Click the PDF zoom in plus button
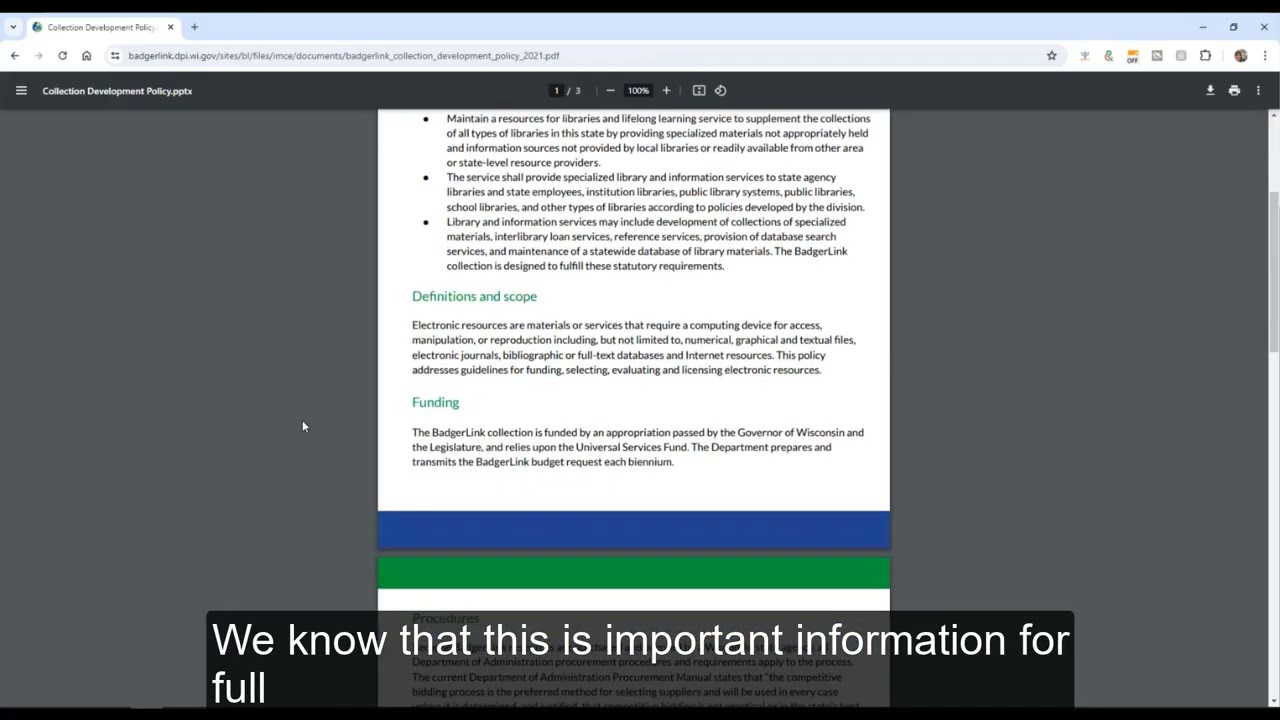1280x720 pixels. click(x=666, y=91)
